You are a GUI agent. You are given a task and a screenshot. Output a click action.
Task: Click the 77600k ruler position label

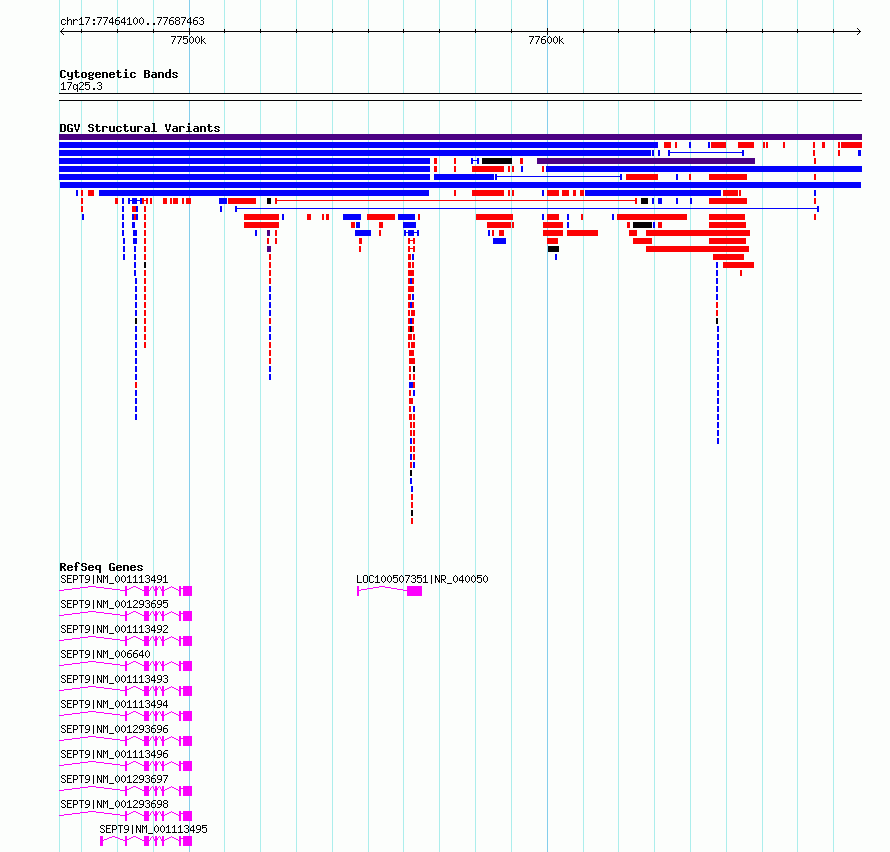546,40
